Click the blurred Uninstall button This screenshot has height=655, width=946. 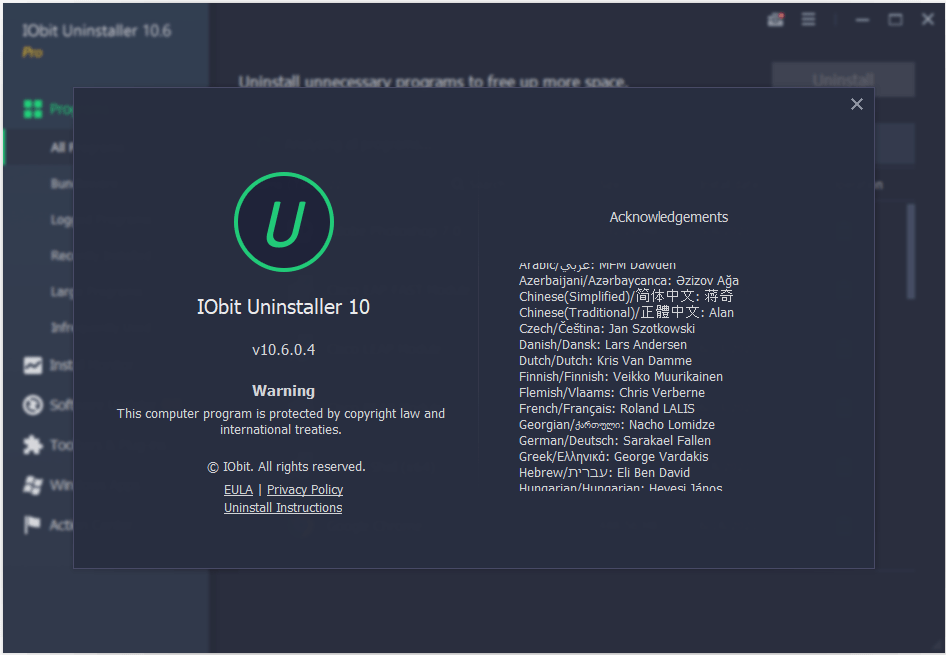pyautogui.click(x=843, y=79)
